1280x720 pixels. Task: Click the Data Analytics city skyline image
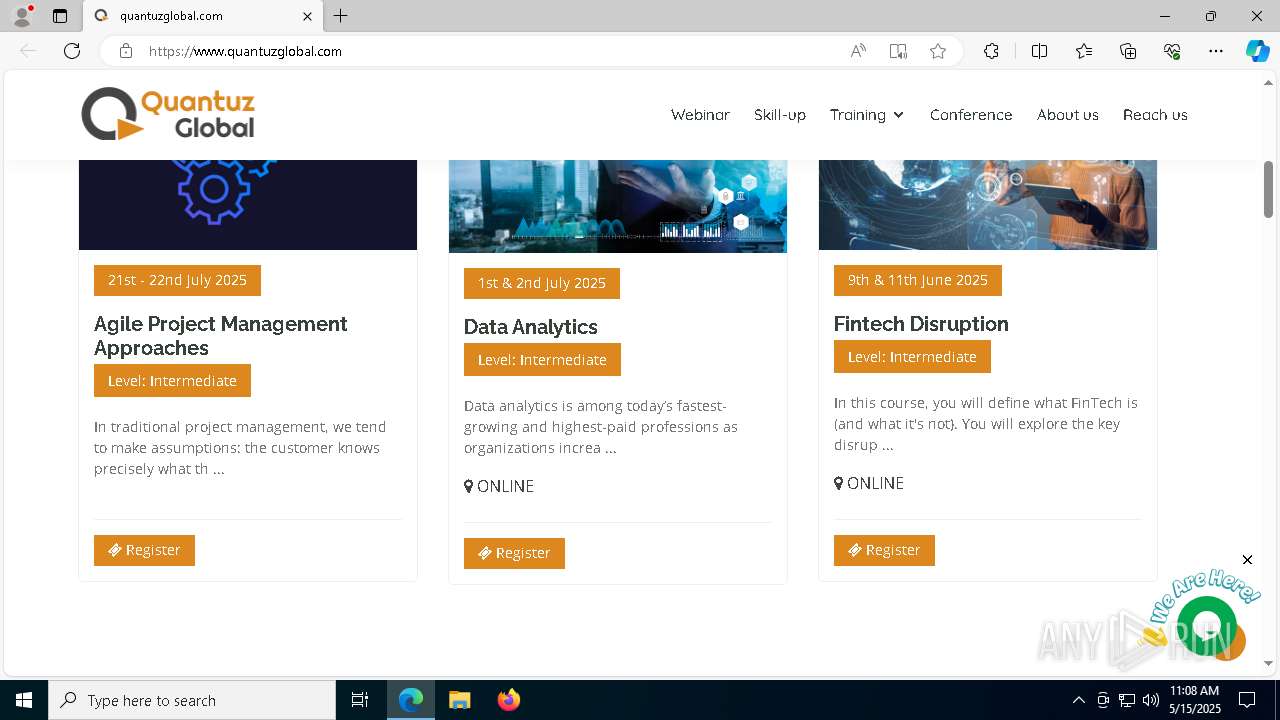pos(618,206)
